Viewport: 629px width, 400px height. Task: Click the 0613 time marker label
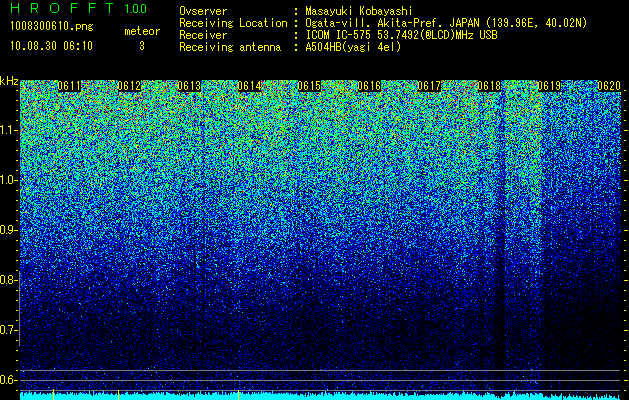pyautogui.click(x=189, y=86)
